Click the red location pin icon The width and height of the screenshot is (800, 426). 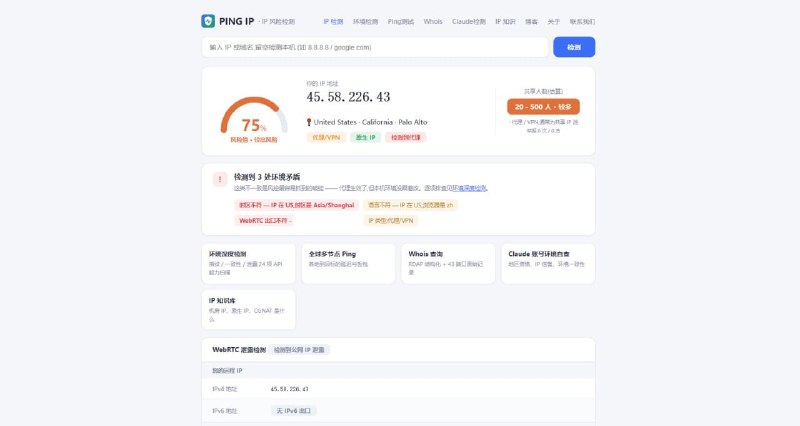click(x=309, y=122)
